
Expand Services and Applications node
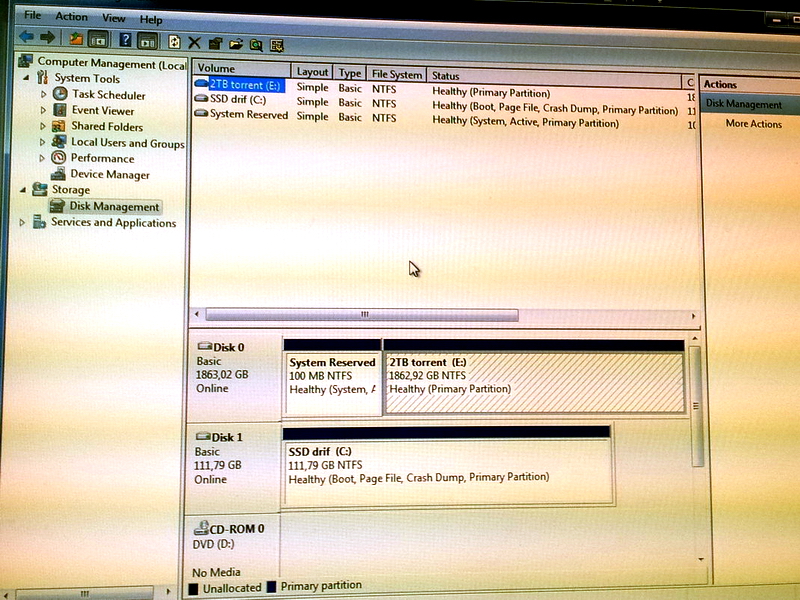24,223
